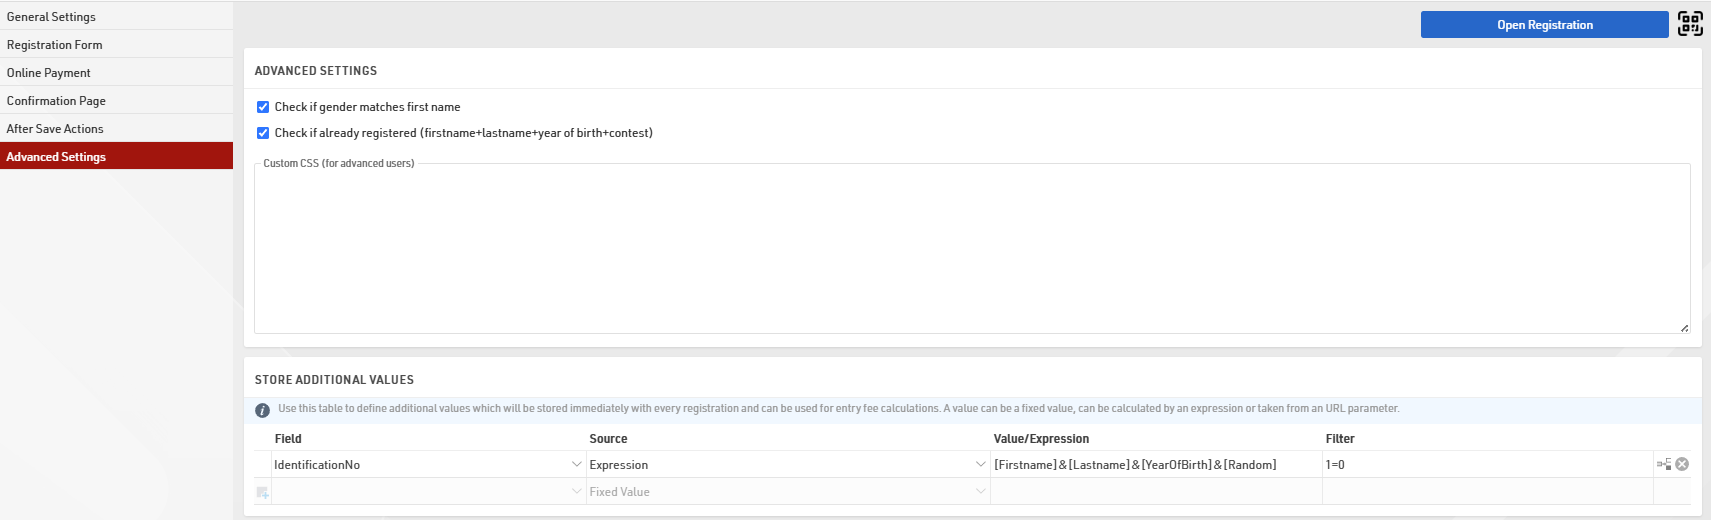Screen dimensions: 1711x520
Task: Click inside the Custom CSS text area
Action: point(970,250)
